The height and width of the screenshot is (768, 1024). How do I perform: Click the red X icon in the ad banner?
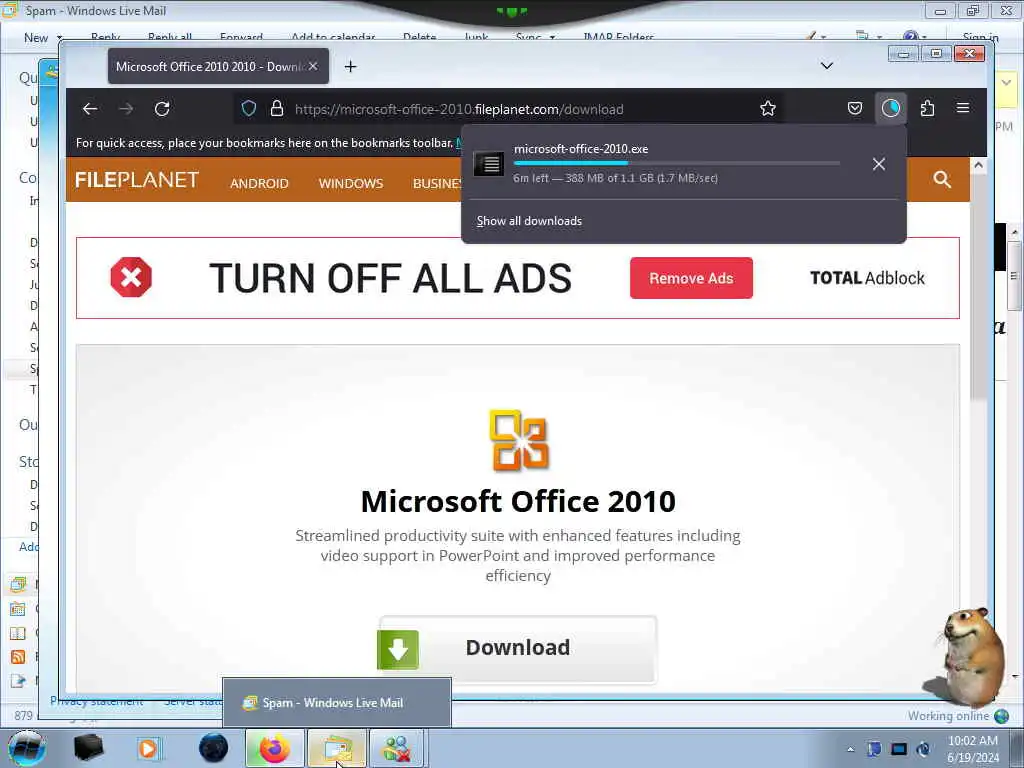(131, 278)
